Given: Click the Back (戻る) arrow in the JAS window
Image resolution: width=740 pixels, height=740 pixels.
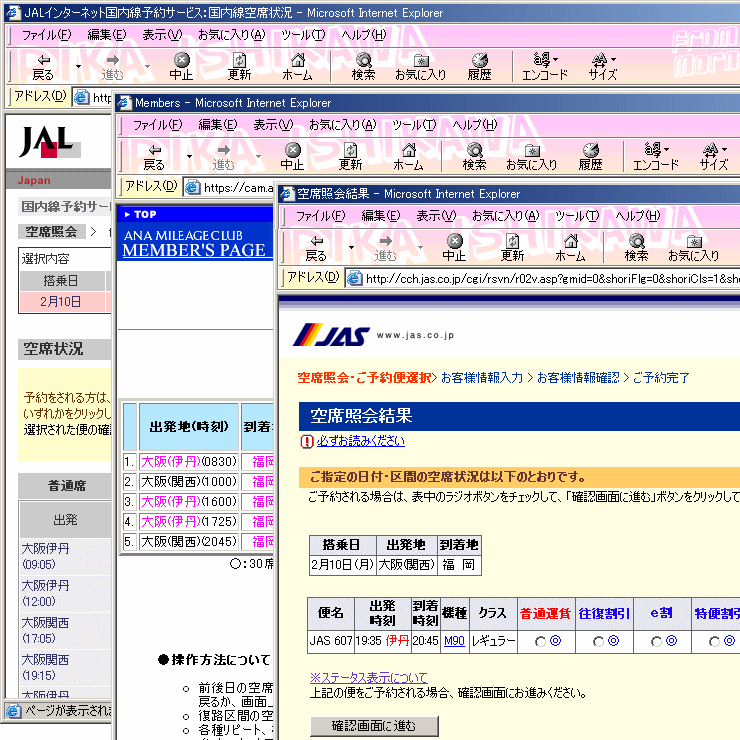Looking at the screenshot, I should tap(316, 247).
